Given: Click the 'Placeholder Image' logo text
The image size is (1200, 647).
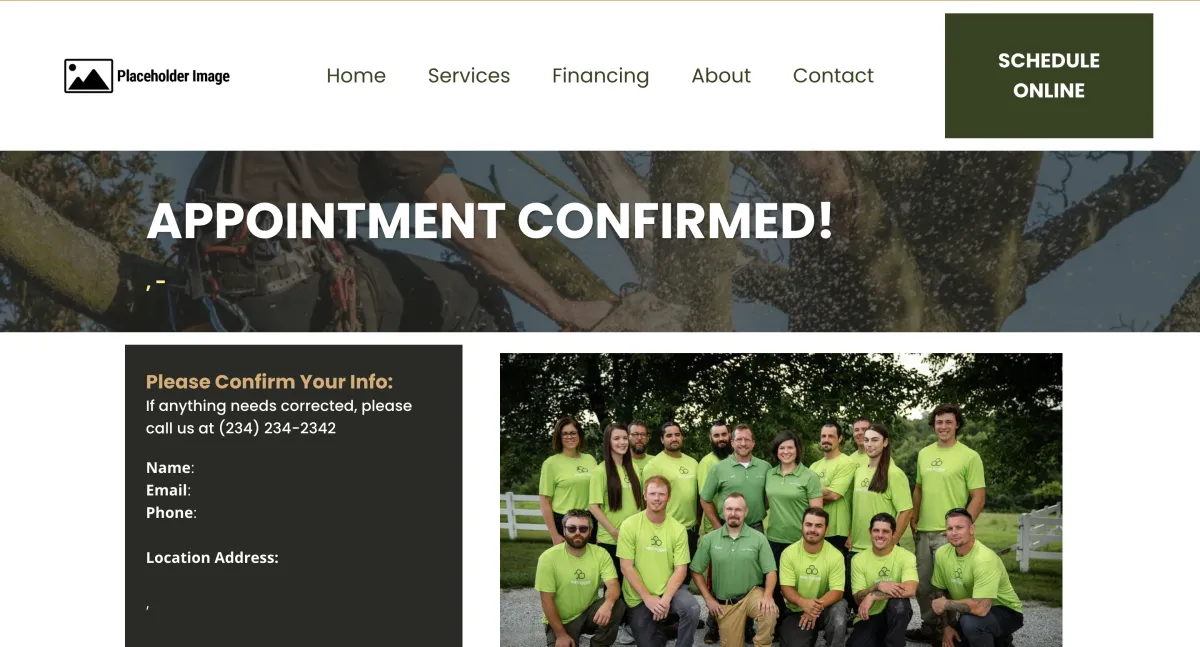Looking at the screenshot, I should point(173,76).
